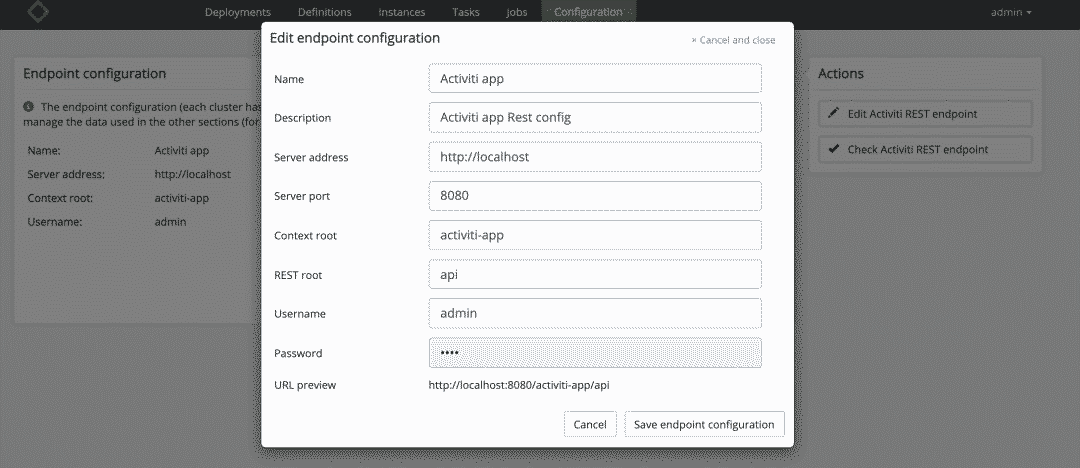Click the REST root label

tap(298, 275)
